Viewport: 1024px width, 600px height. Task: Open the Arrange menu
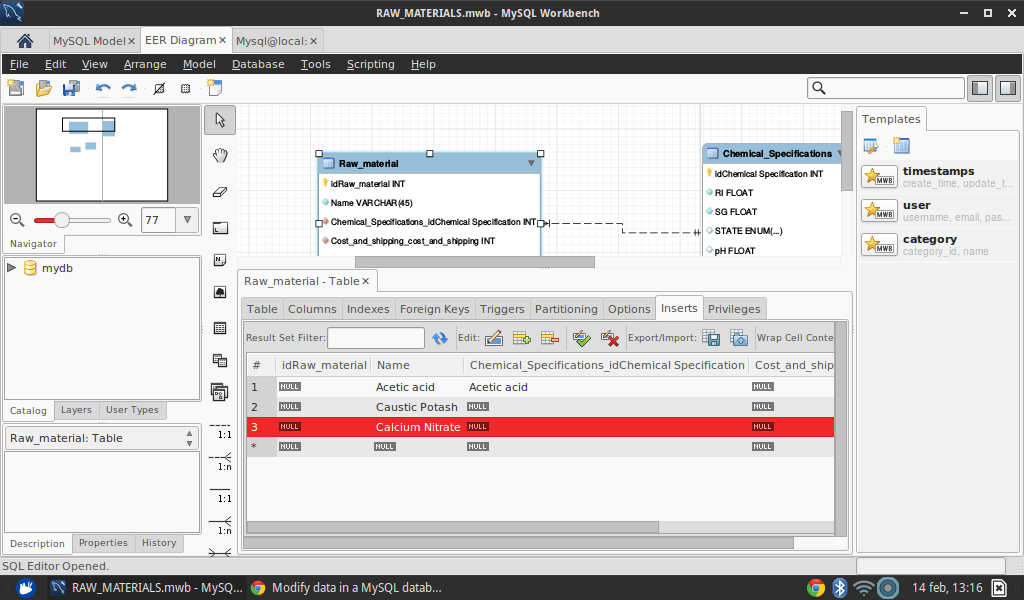click(145, 64)
